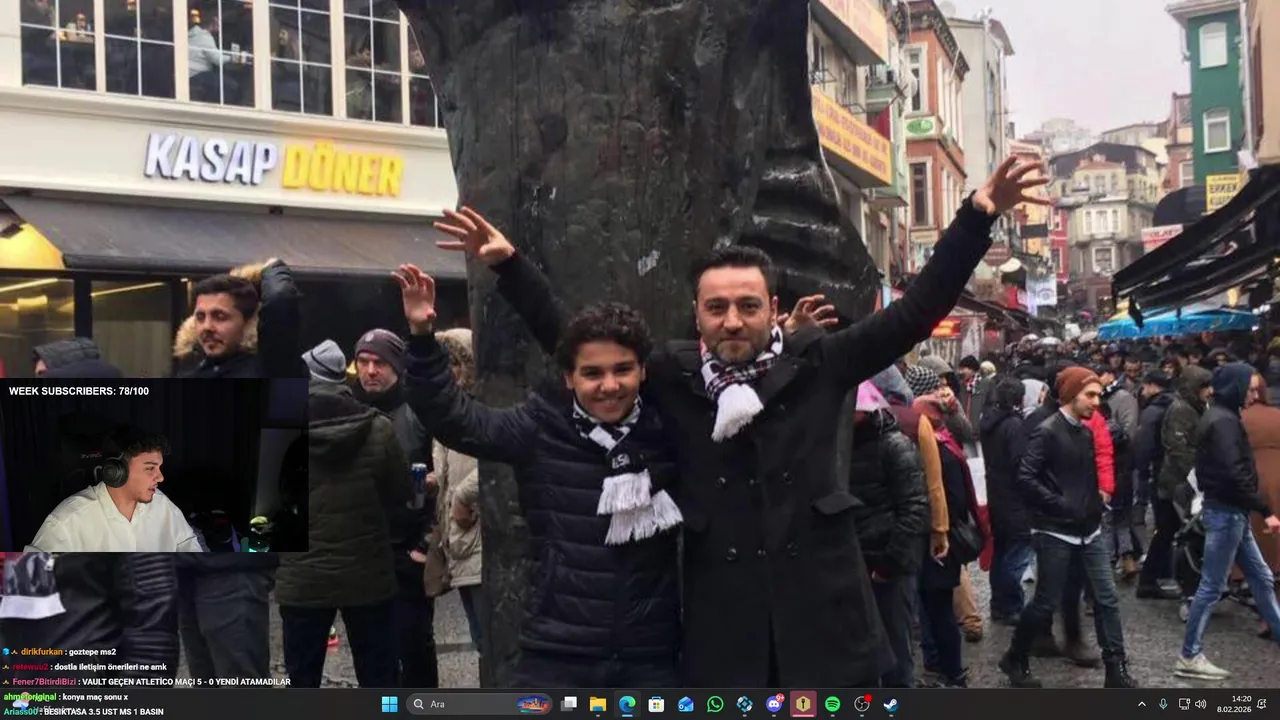Open Steam from the taskbar
This screenshot has height=720, width=1280.
[891, 704]
